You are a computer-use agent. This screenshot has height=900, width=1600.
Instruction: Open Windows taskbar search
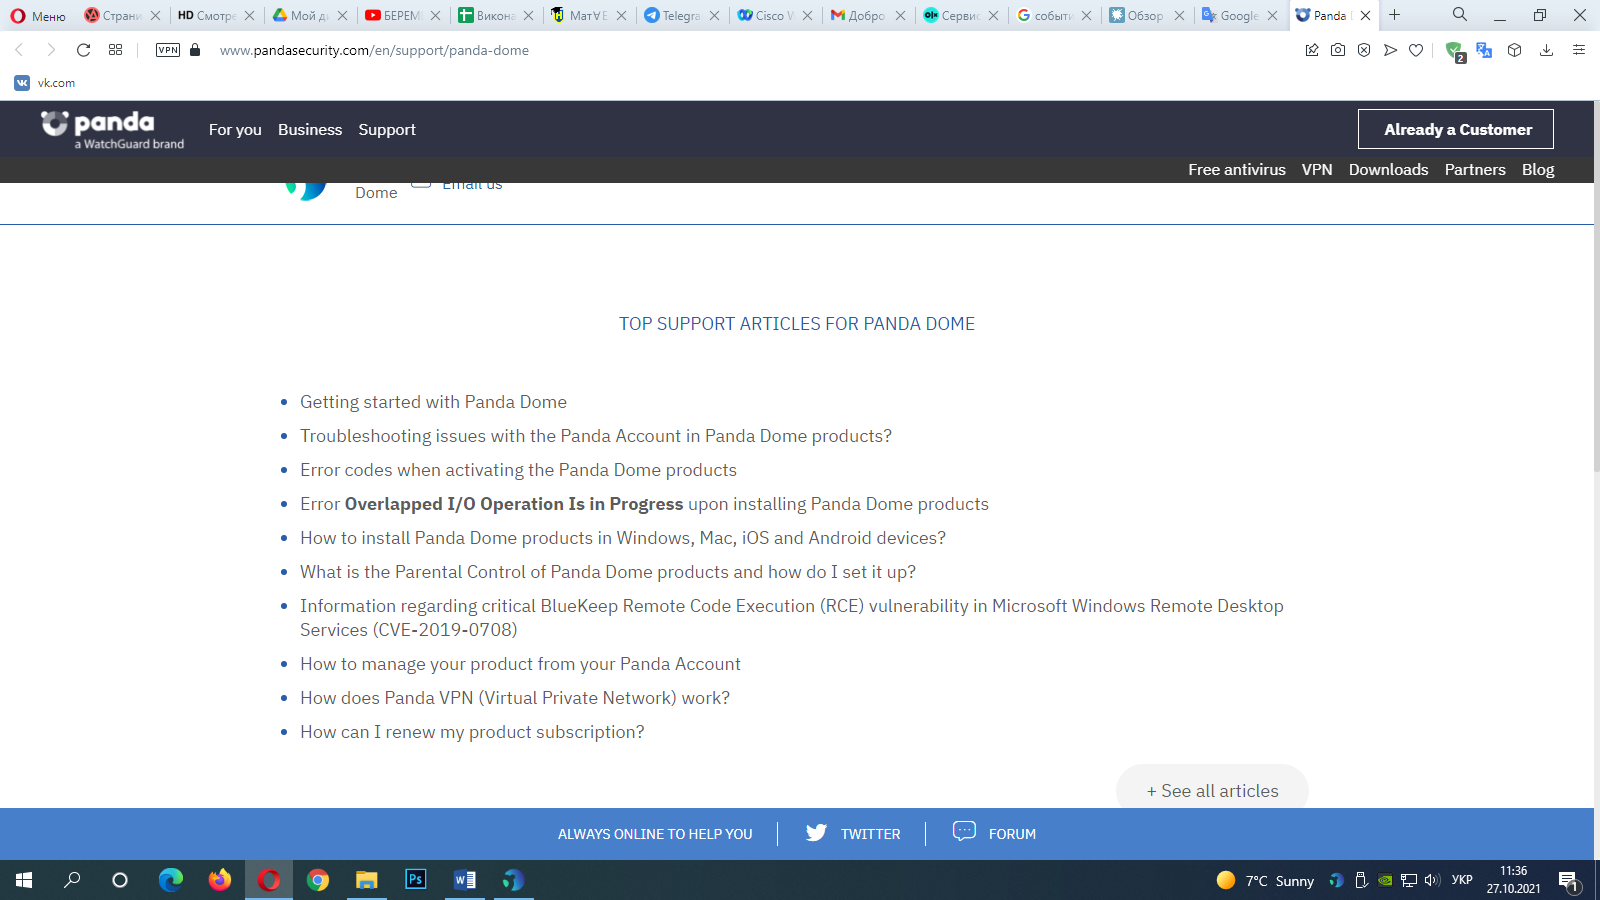(72, 880)
